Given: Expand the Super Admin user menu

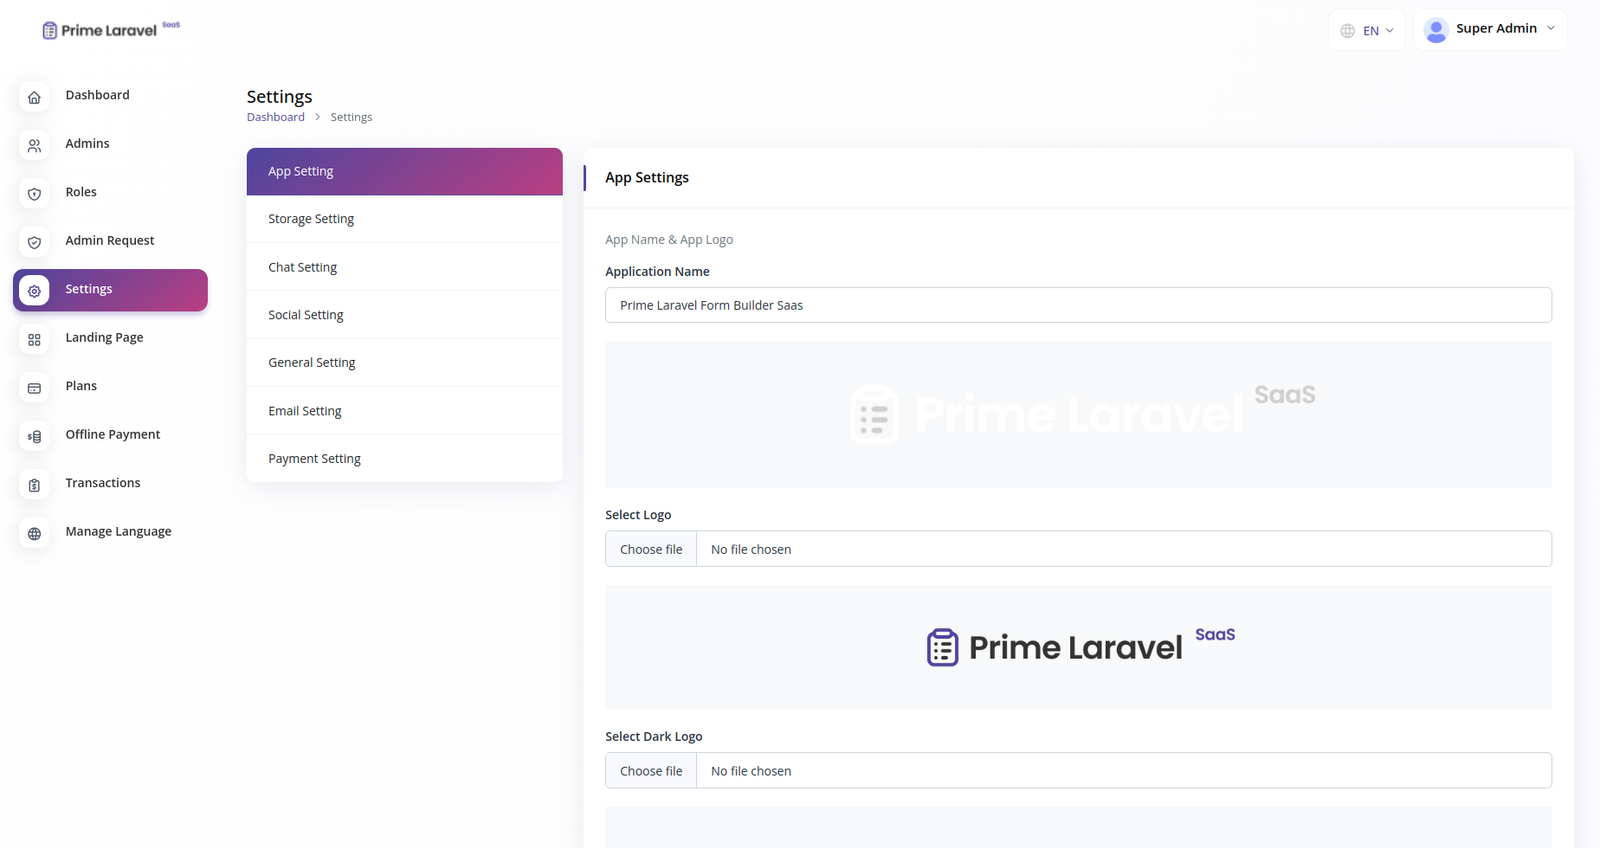Looking at the screenshot, I should (1489, 30).
